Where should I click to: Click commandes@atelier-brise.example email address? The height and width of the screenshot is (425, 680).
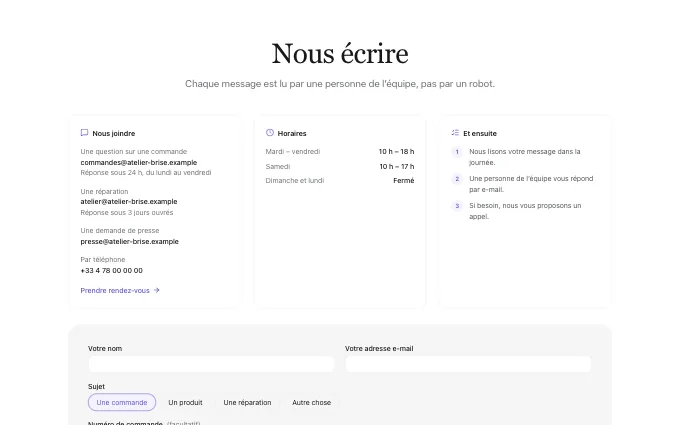[x=139, y=163]
